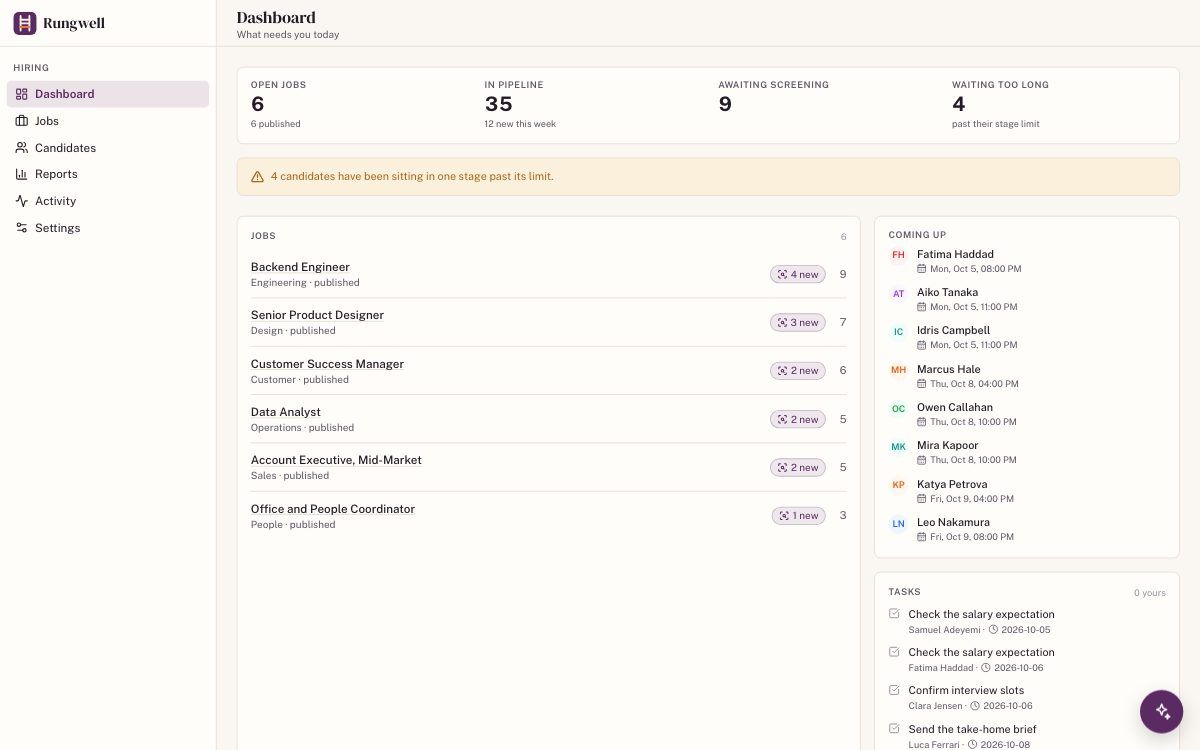Click the 4 new badge for Backend Engineer
1200x750 pixels.
pos(798,274)
